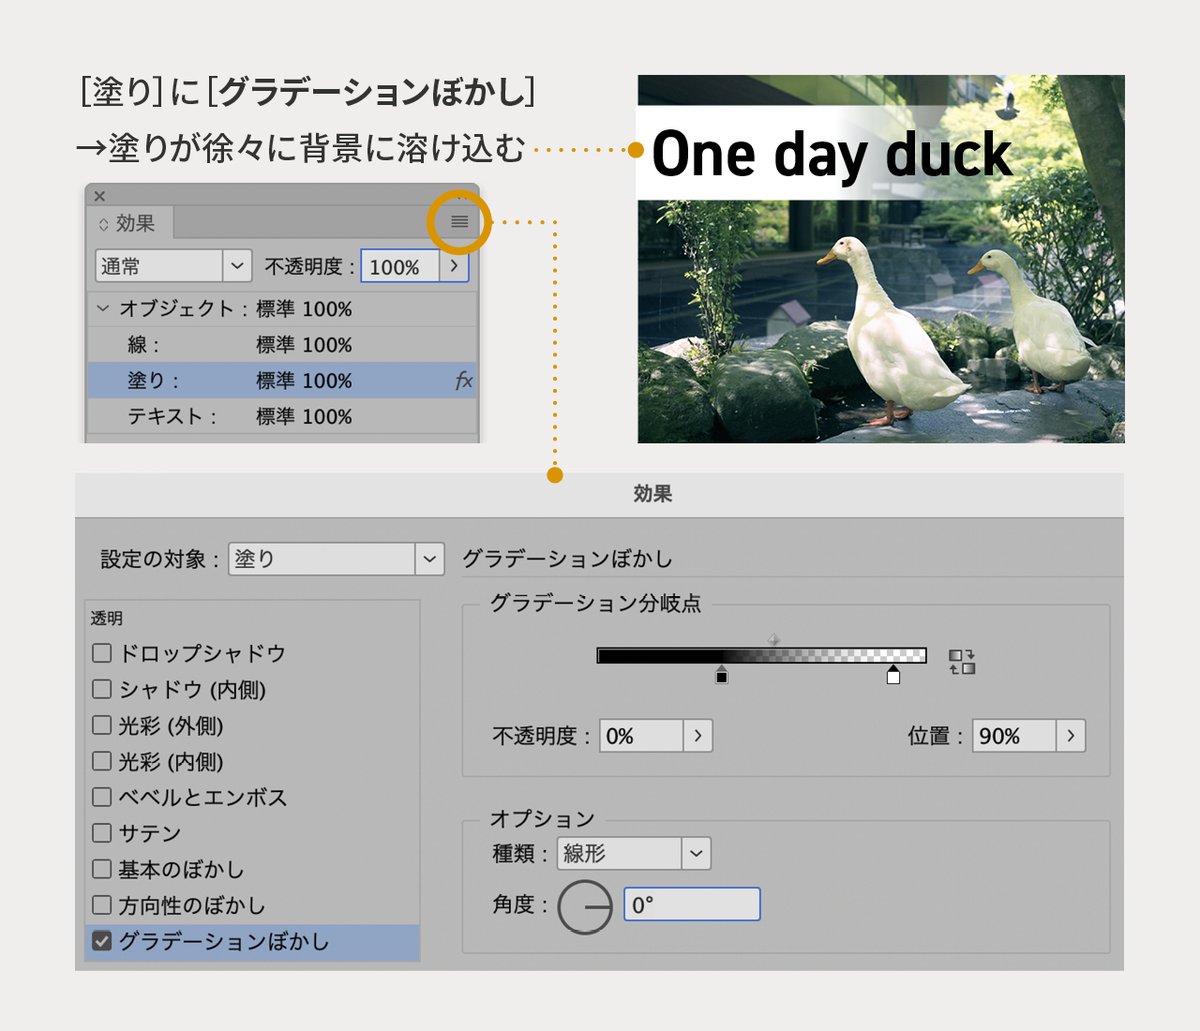Image resolution: width=1200 pixels, height=1031 pixels.
Task: Click the angle dial control
Action: point(585,907)
